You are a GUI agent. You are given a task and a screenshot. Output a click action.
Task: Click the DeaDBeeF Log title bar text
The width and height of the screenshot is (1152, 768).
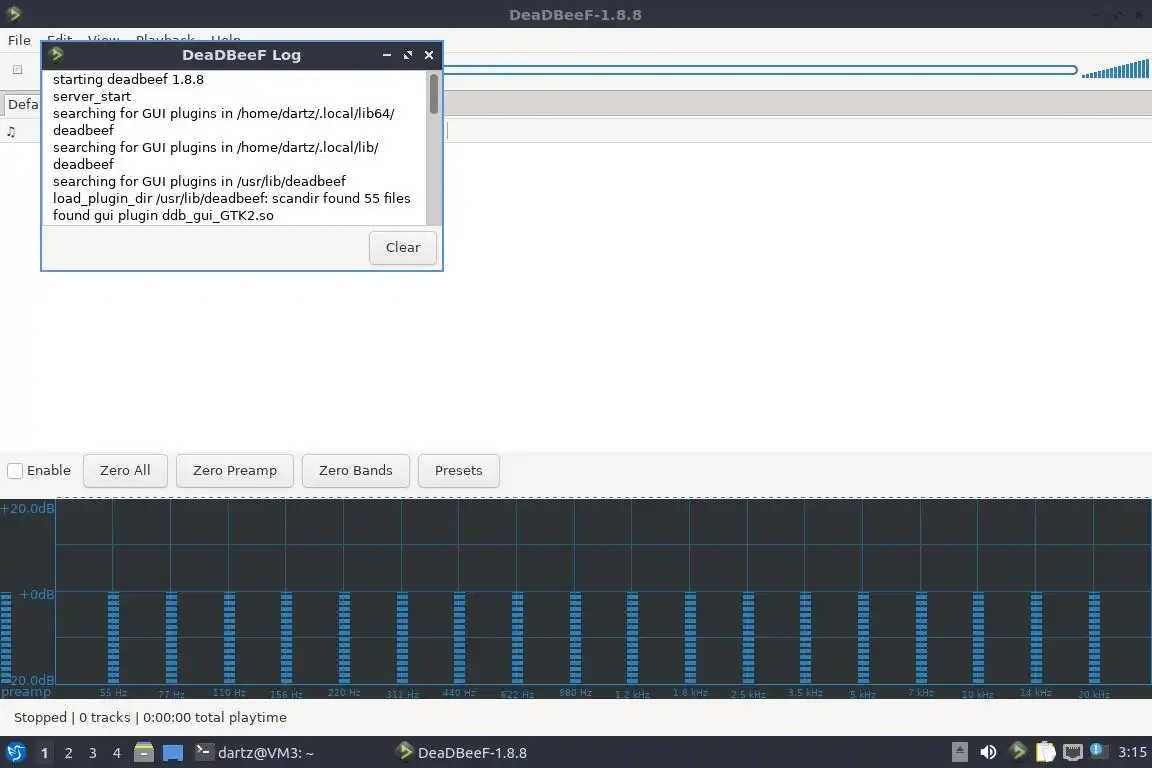click(x=242, y=55)
